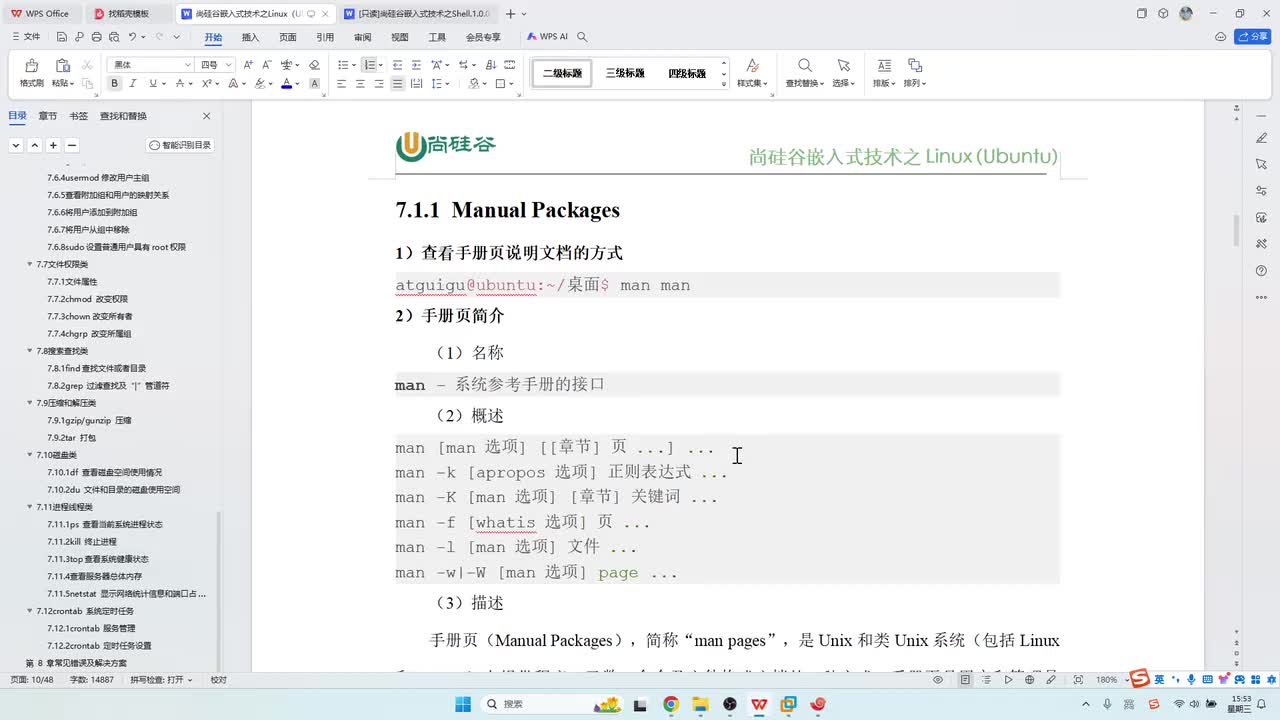Click the 智能识别目录 button
The width and height of the screenshot is (1280, 720).
(x=181, y=145)
